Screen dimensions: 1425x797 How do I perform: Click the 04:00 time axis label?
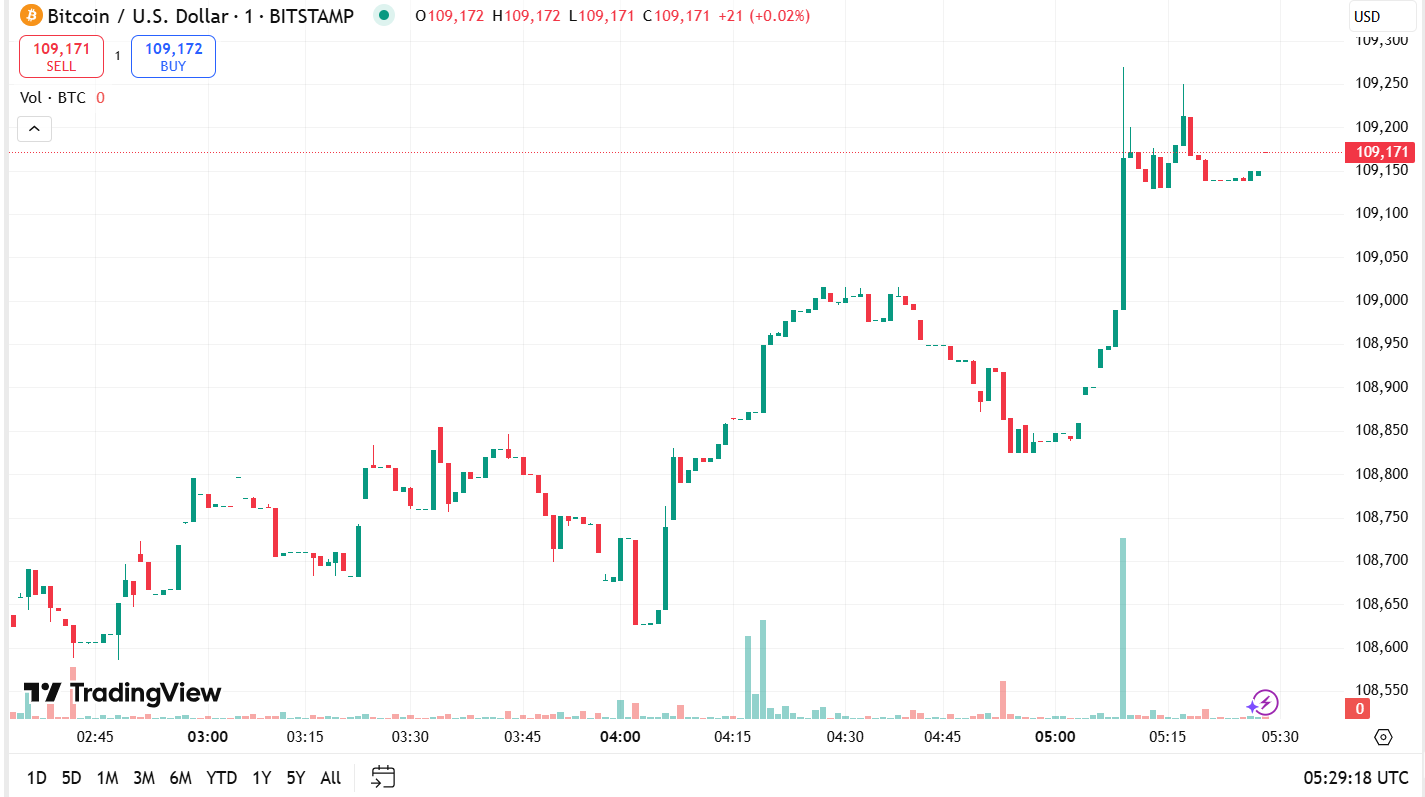[619, 737]
